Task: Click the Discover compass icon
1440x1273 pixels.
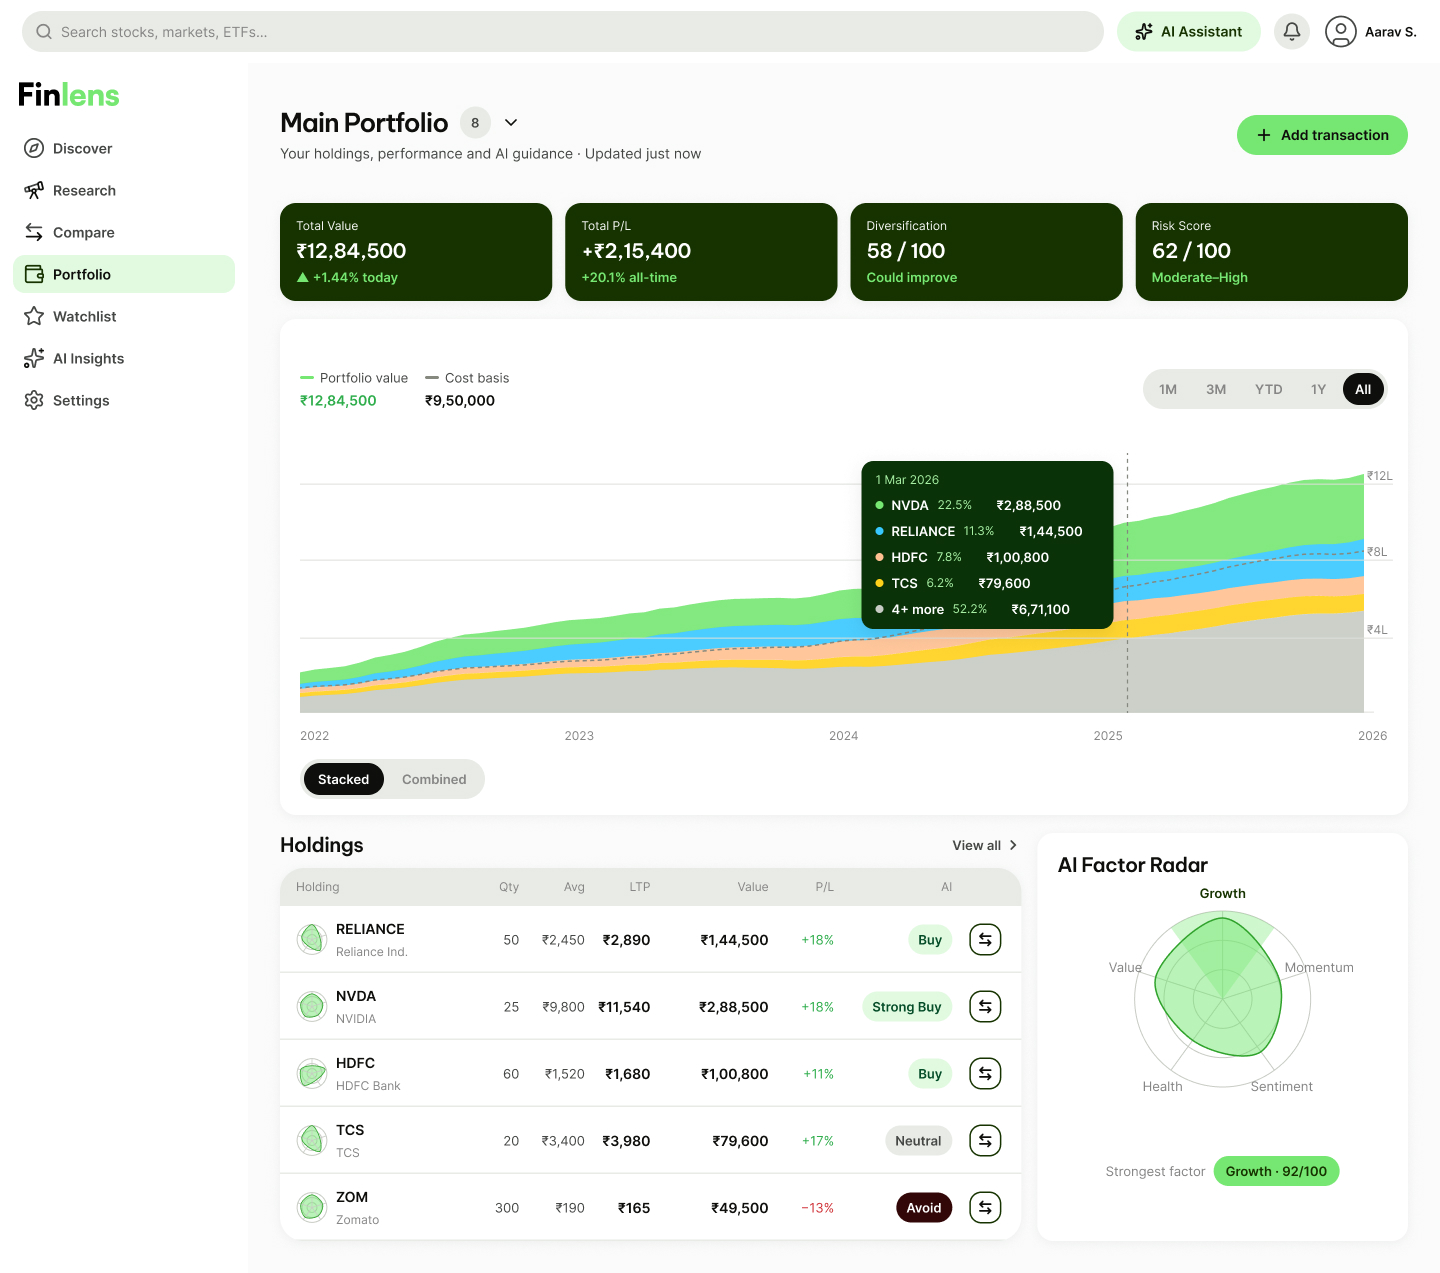Action: pos(34,148)
